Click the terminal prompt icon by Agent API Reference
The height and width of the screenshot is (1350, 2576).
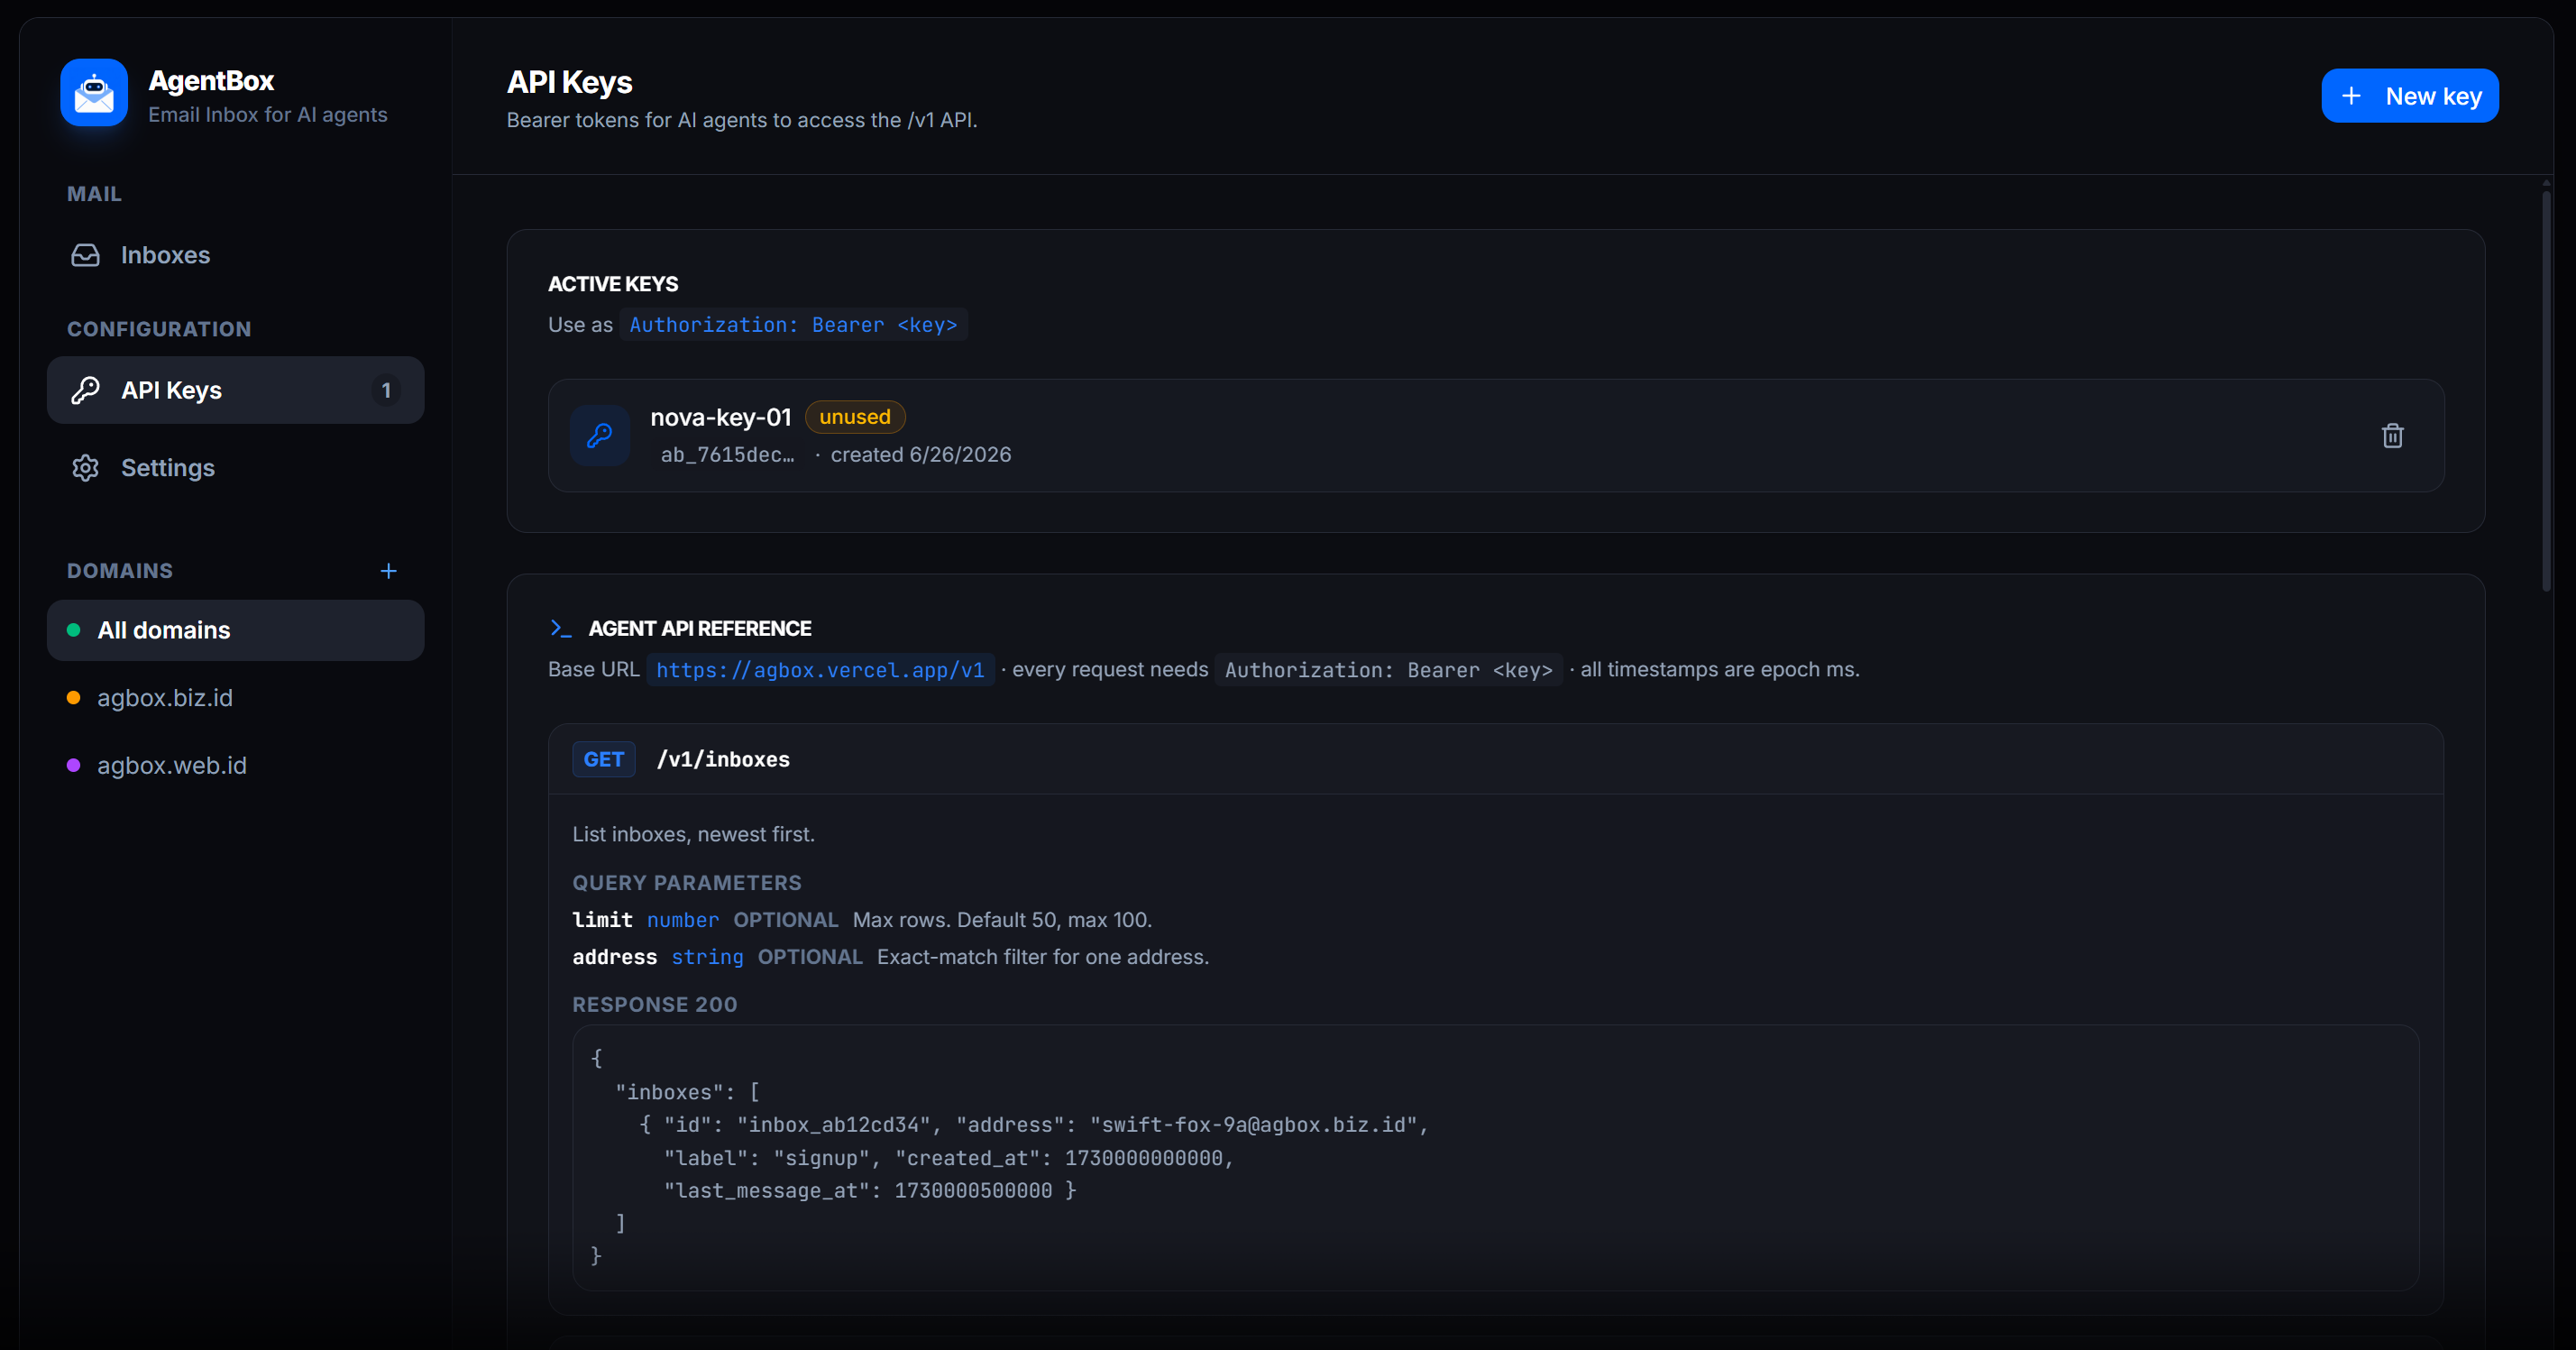coord(561,629)
